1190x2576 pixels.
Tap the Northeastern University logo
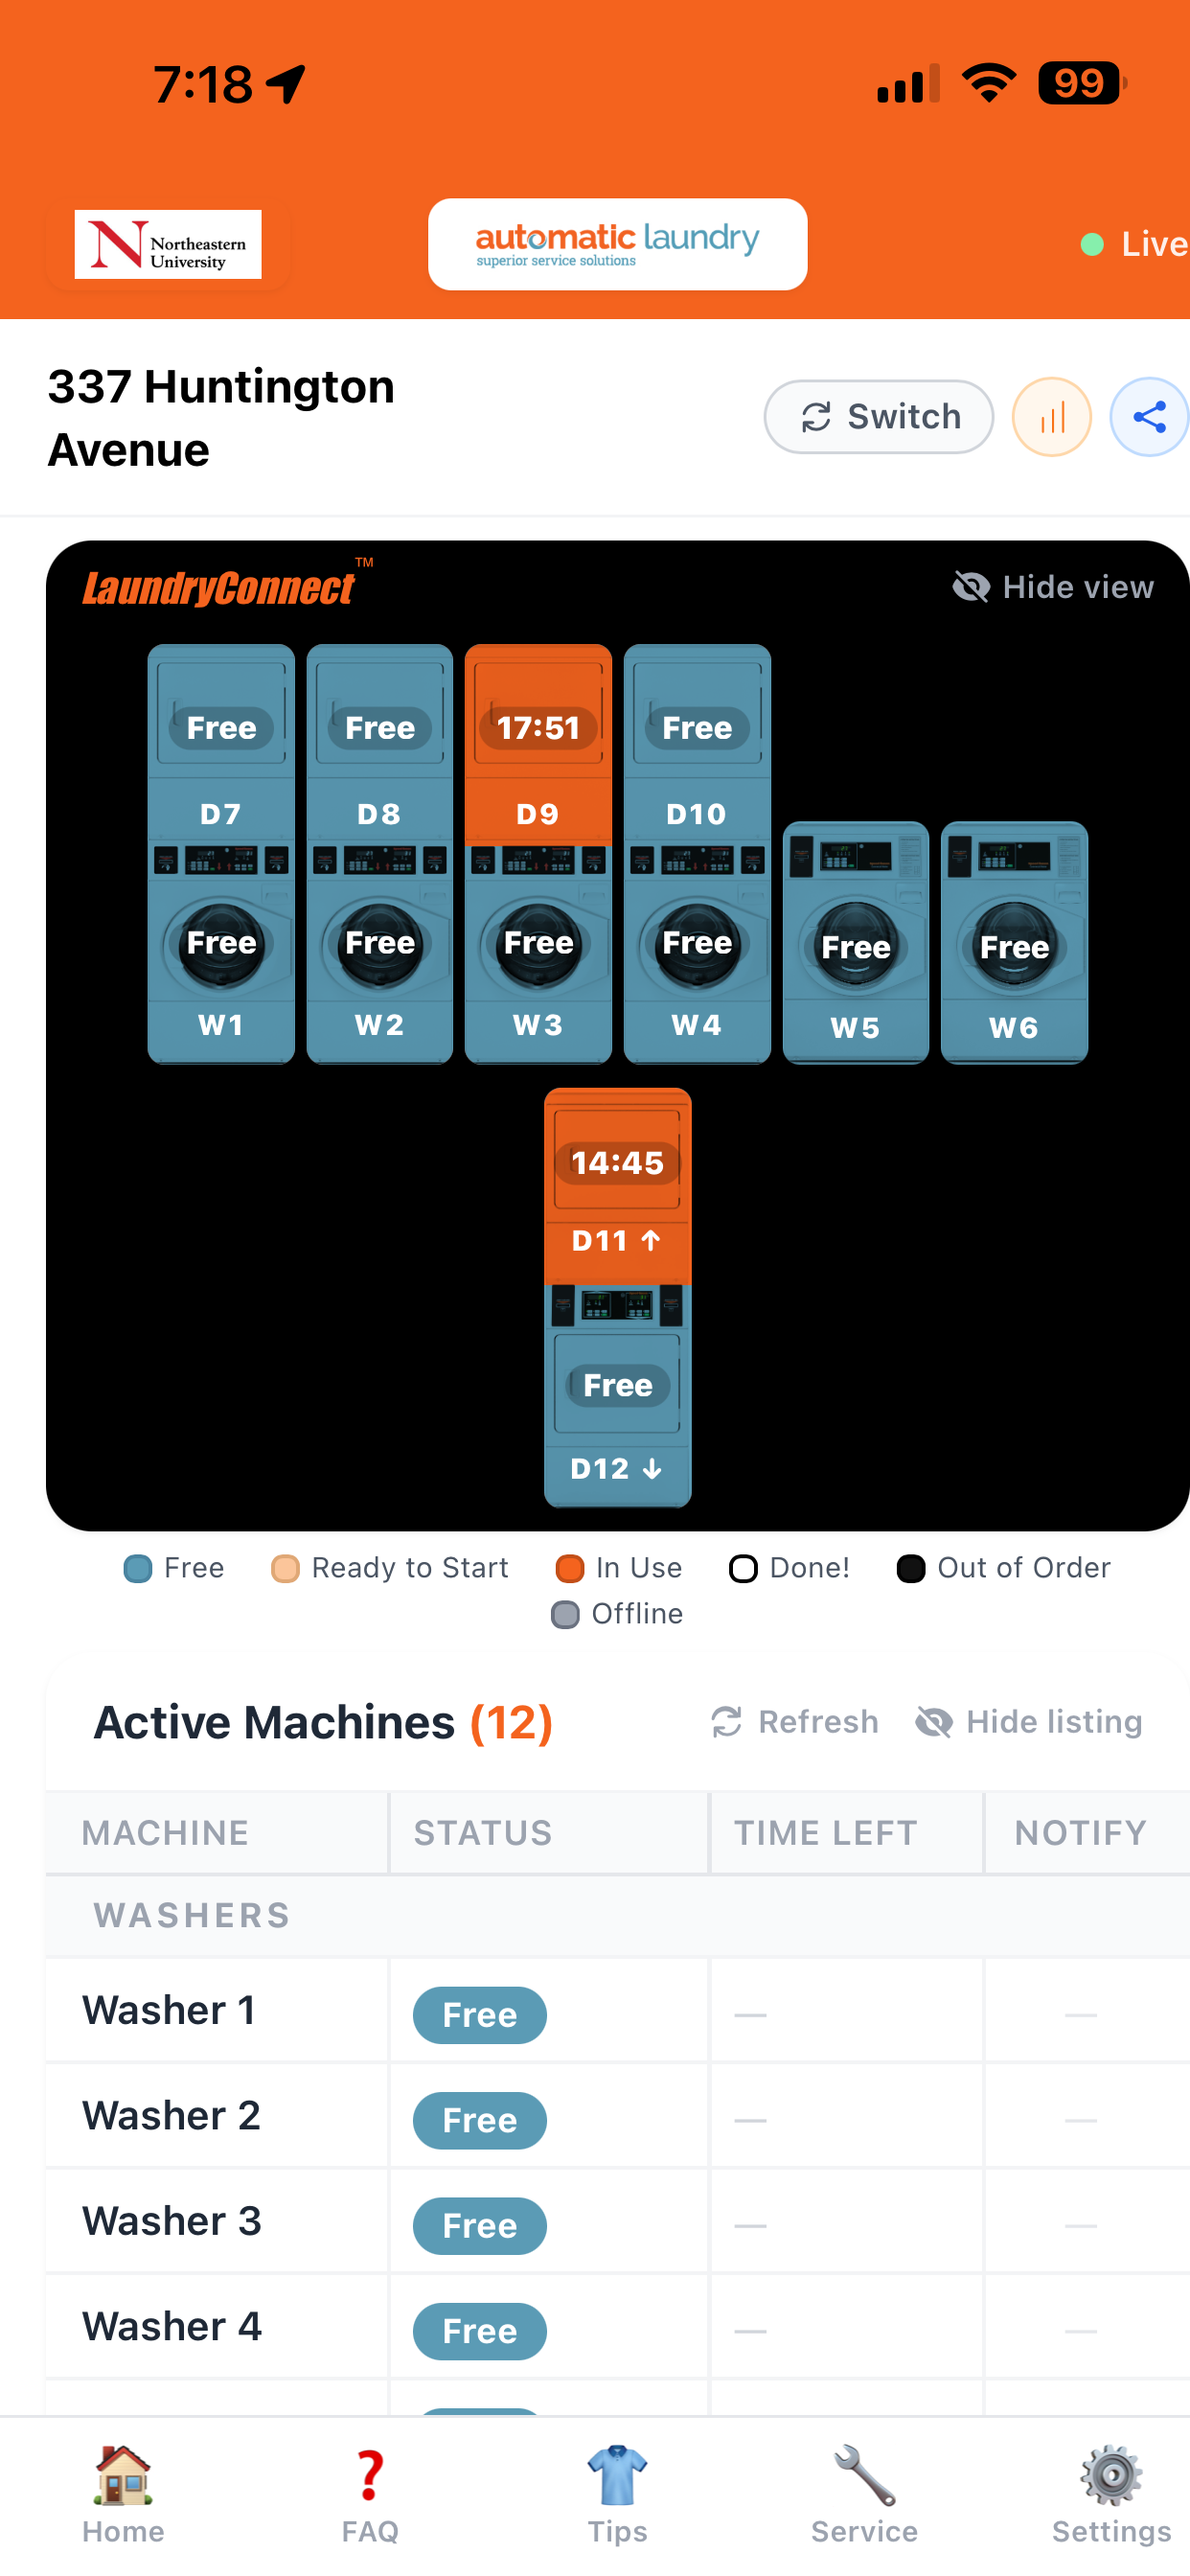click(168, 244)
